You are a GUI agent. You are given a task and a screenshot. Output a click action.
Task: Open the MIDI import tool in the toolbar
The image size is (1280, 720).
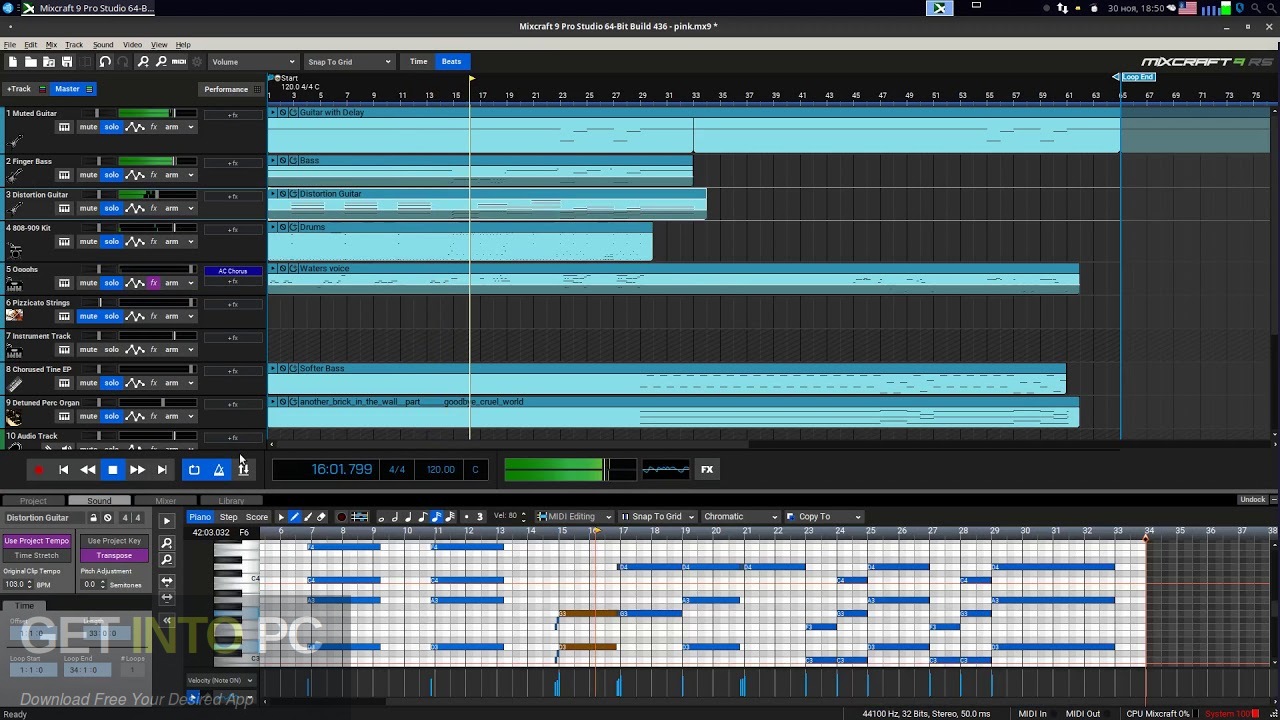pos(178,61)
